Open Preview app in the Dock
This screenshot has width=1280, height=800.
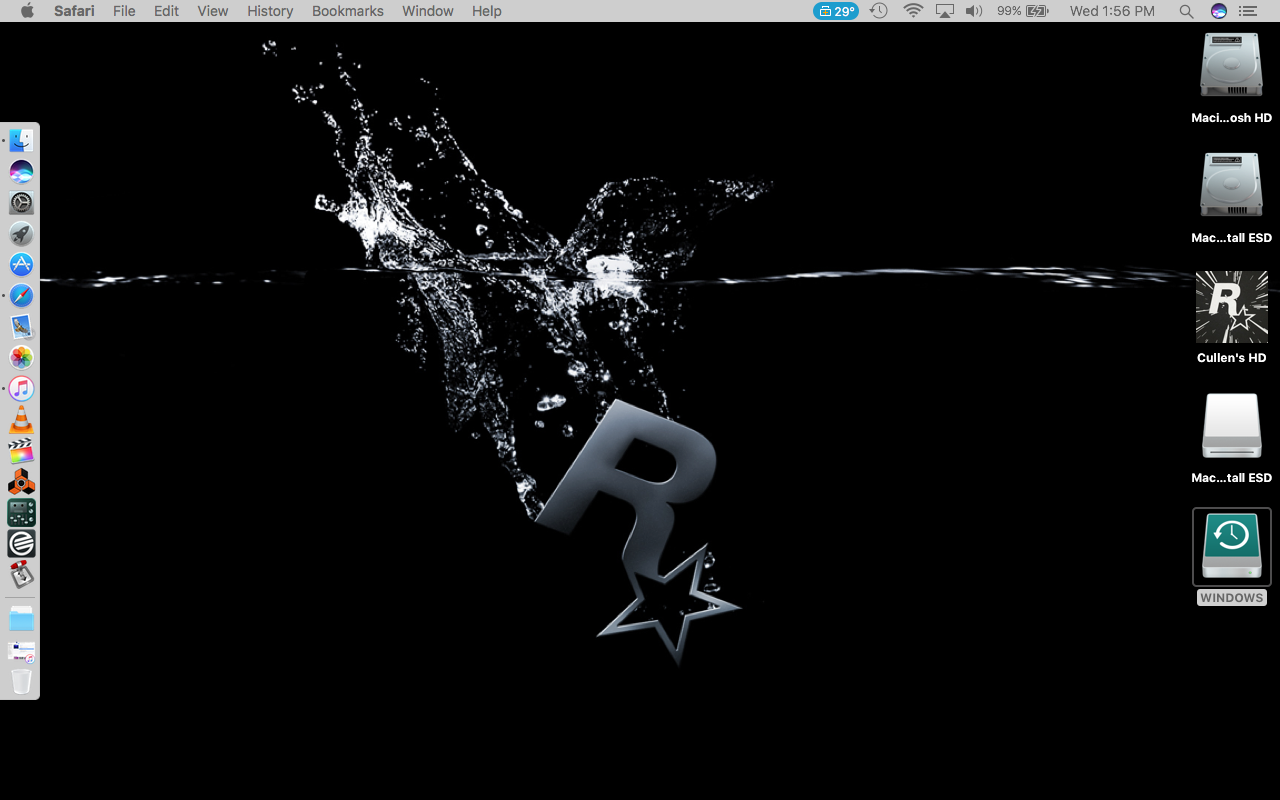click(x=21, y=327)
